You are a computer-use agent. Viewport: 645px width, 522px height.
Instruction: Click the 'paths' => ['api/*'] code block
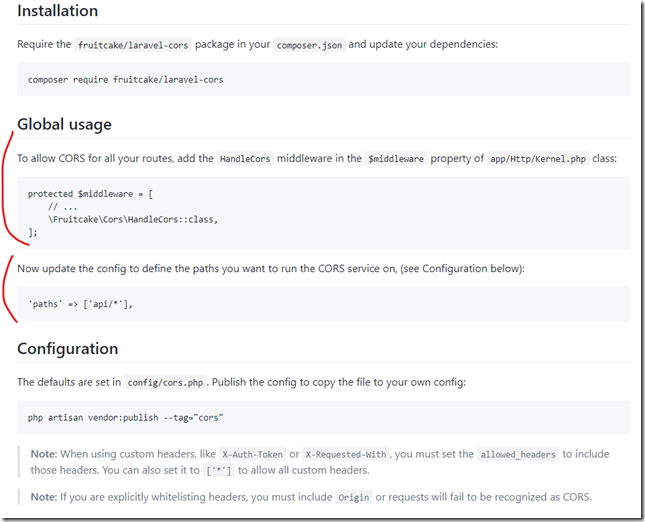[81, 304]
